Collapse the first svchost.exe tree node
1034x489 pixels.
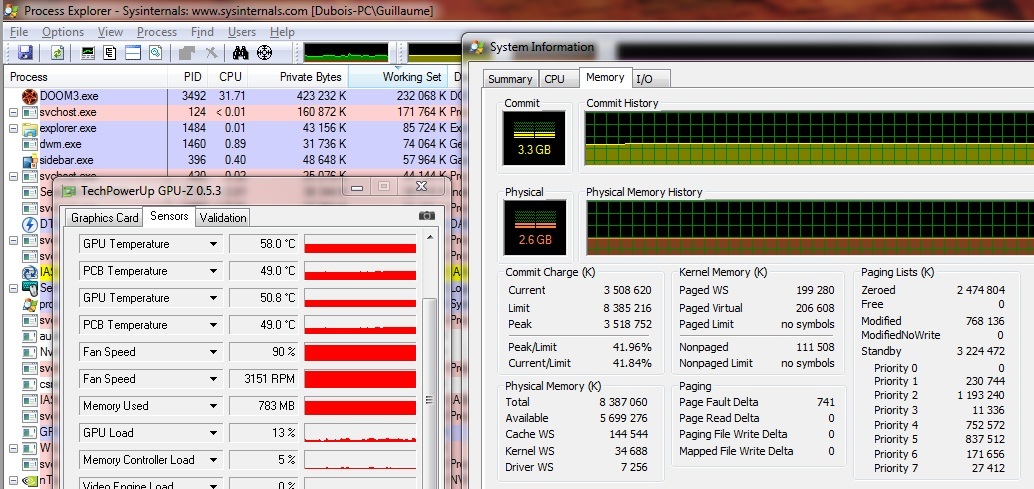pos(13,112)
